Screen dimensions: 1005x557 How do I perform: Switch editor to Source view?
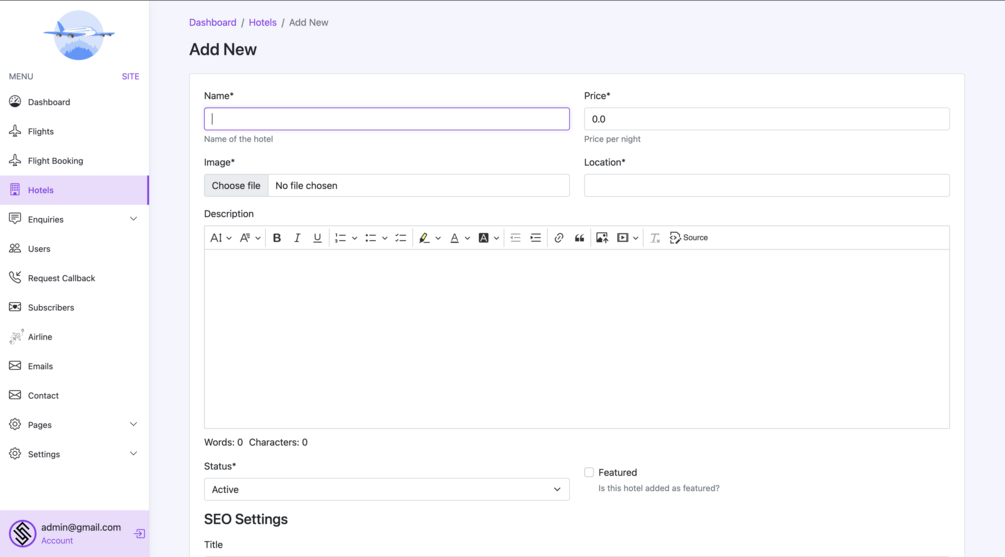688,238
